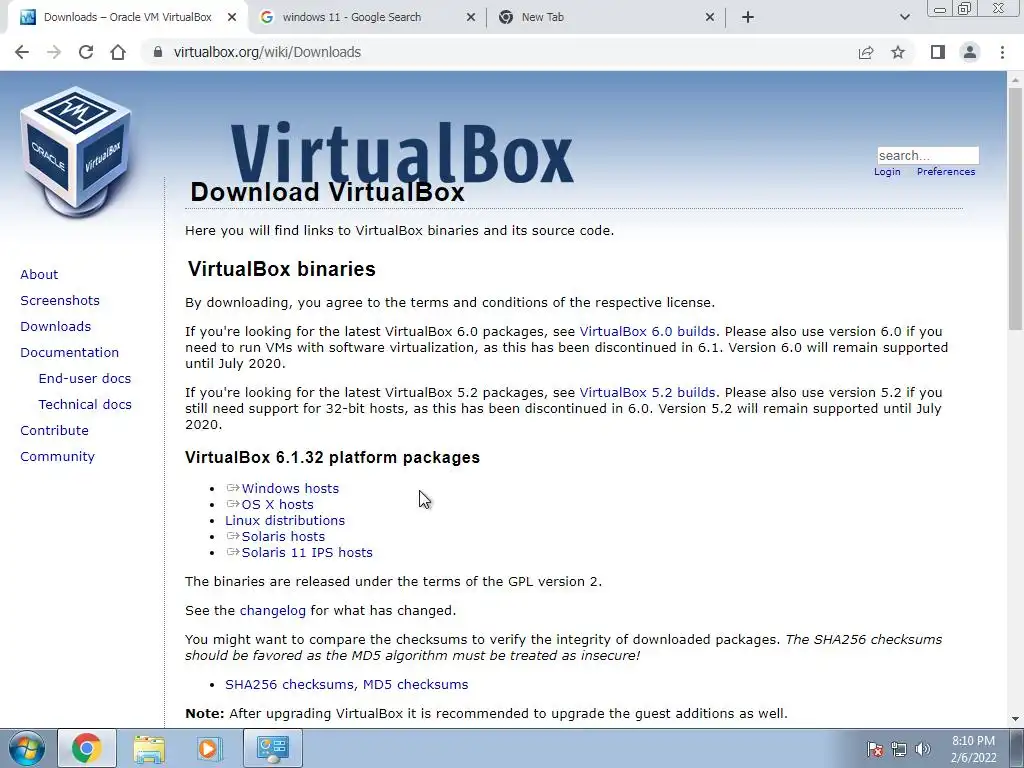Open the Action Center flag icon
The width and height of the screenshot is (1024, 768).
[875, 750]
